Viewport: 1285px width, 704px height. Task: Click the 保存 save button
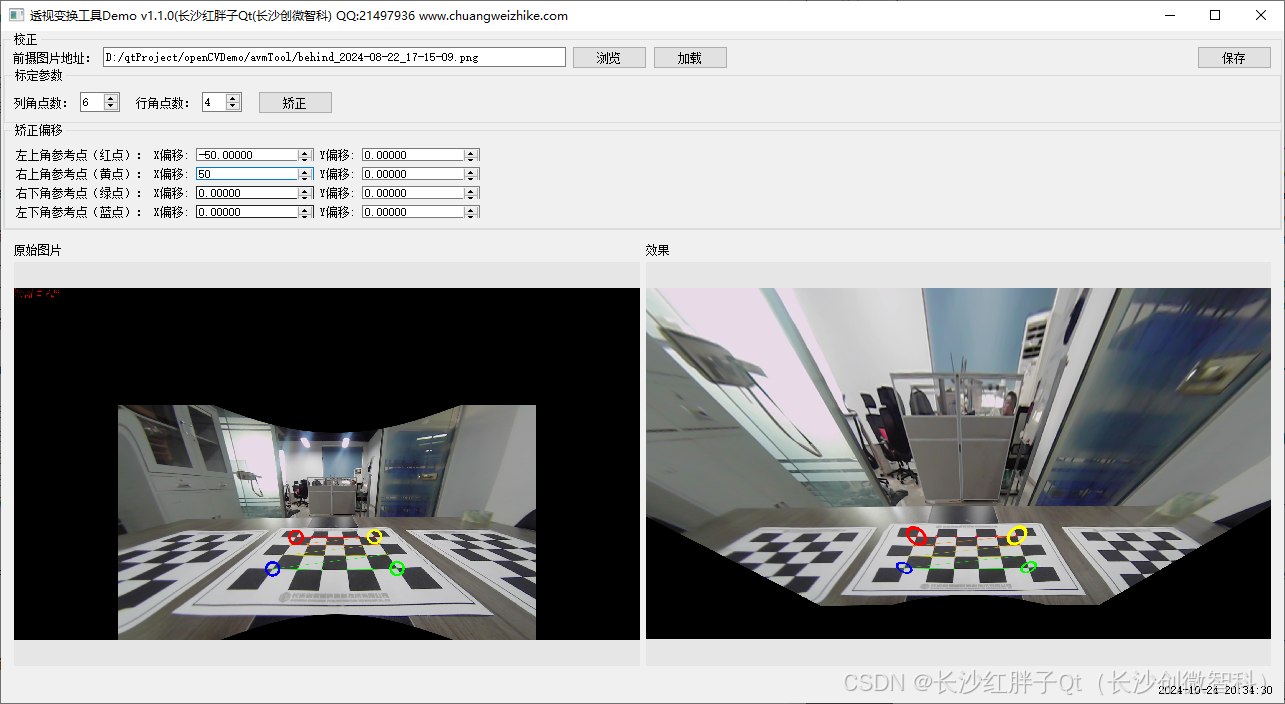coord(1233,58)
